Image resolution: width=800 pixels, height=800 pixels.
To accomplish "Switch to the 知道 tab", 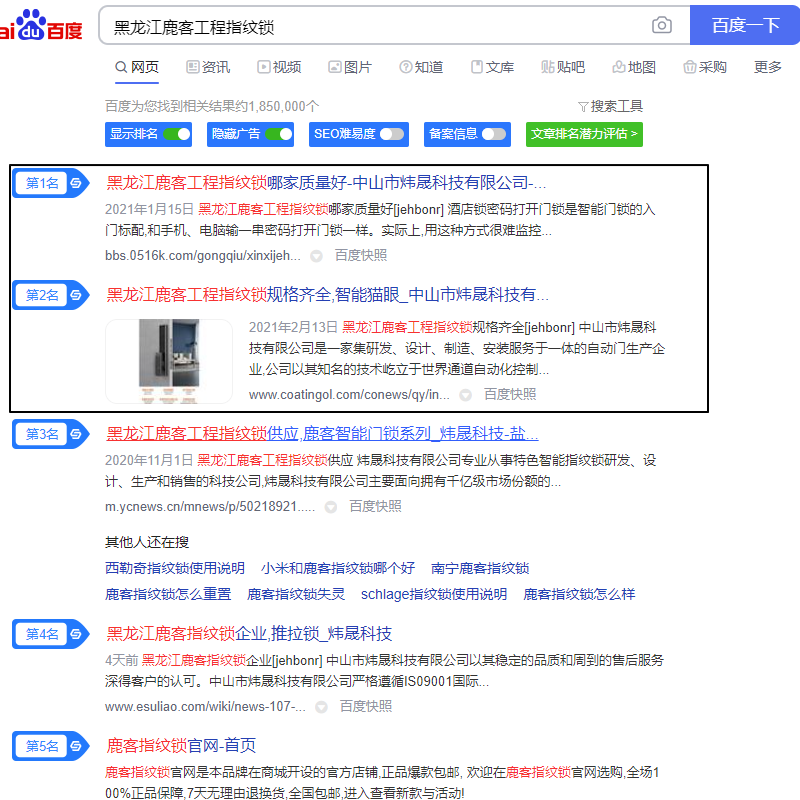I will click(x=421, y=67).
